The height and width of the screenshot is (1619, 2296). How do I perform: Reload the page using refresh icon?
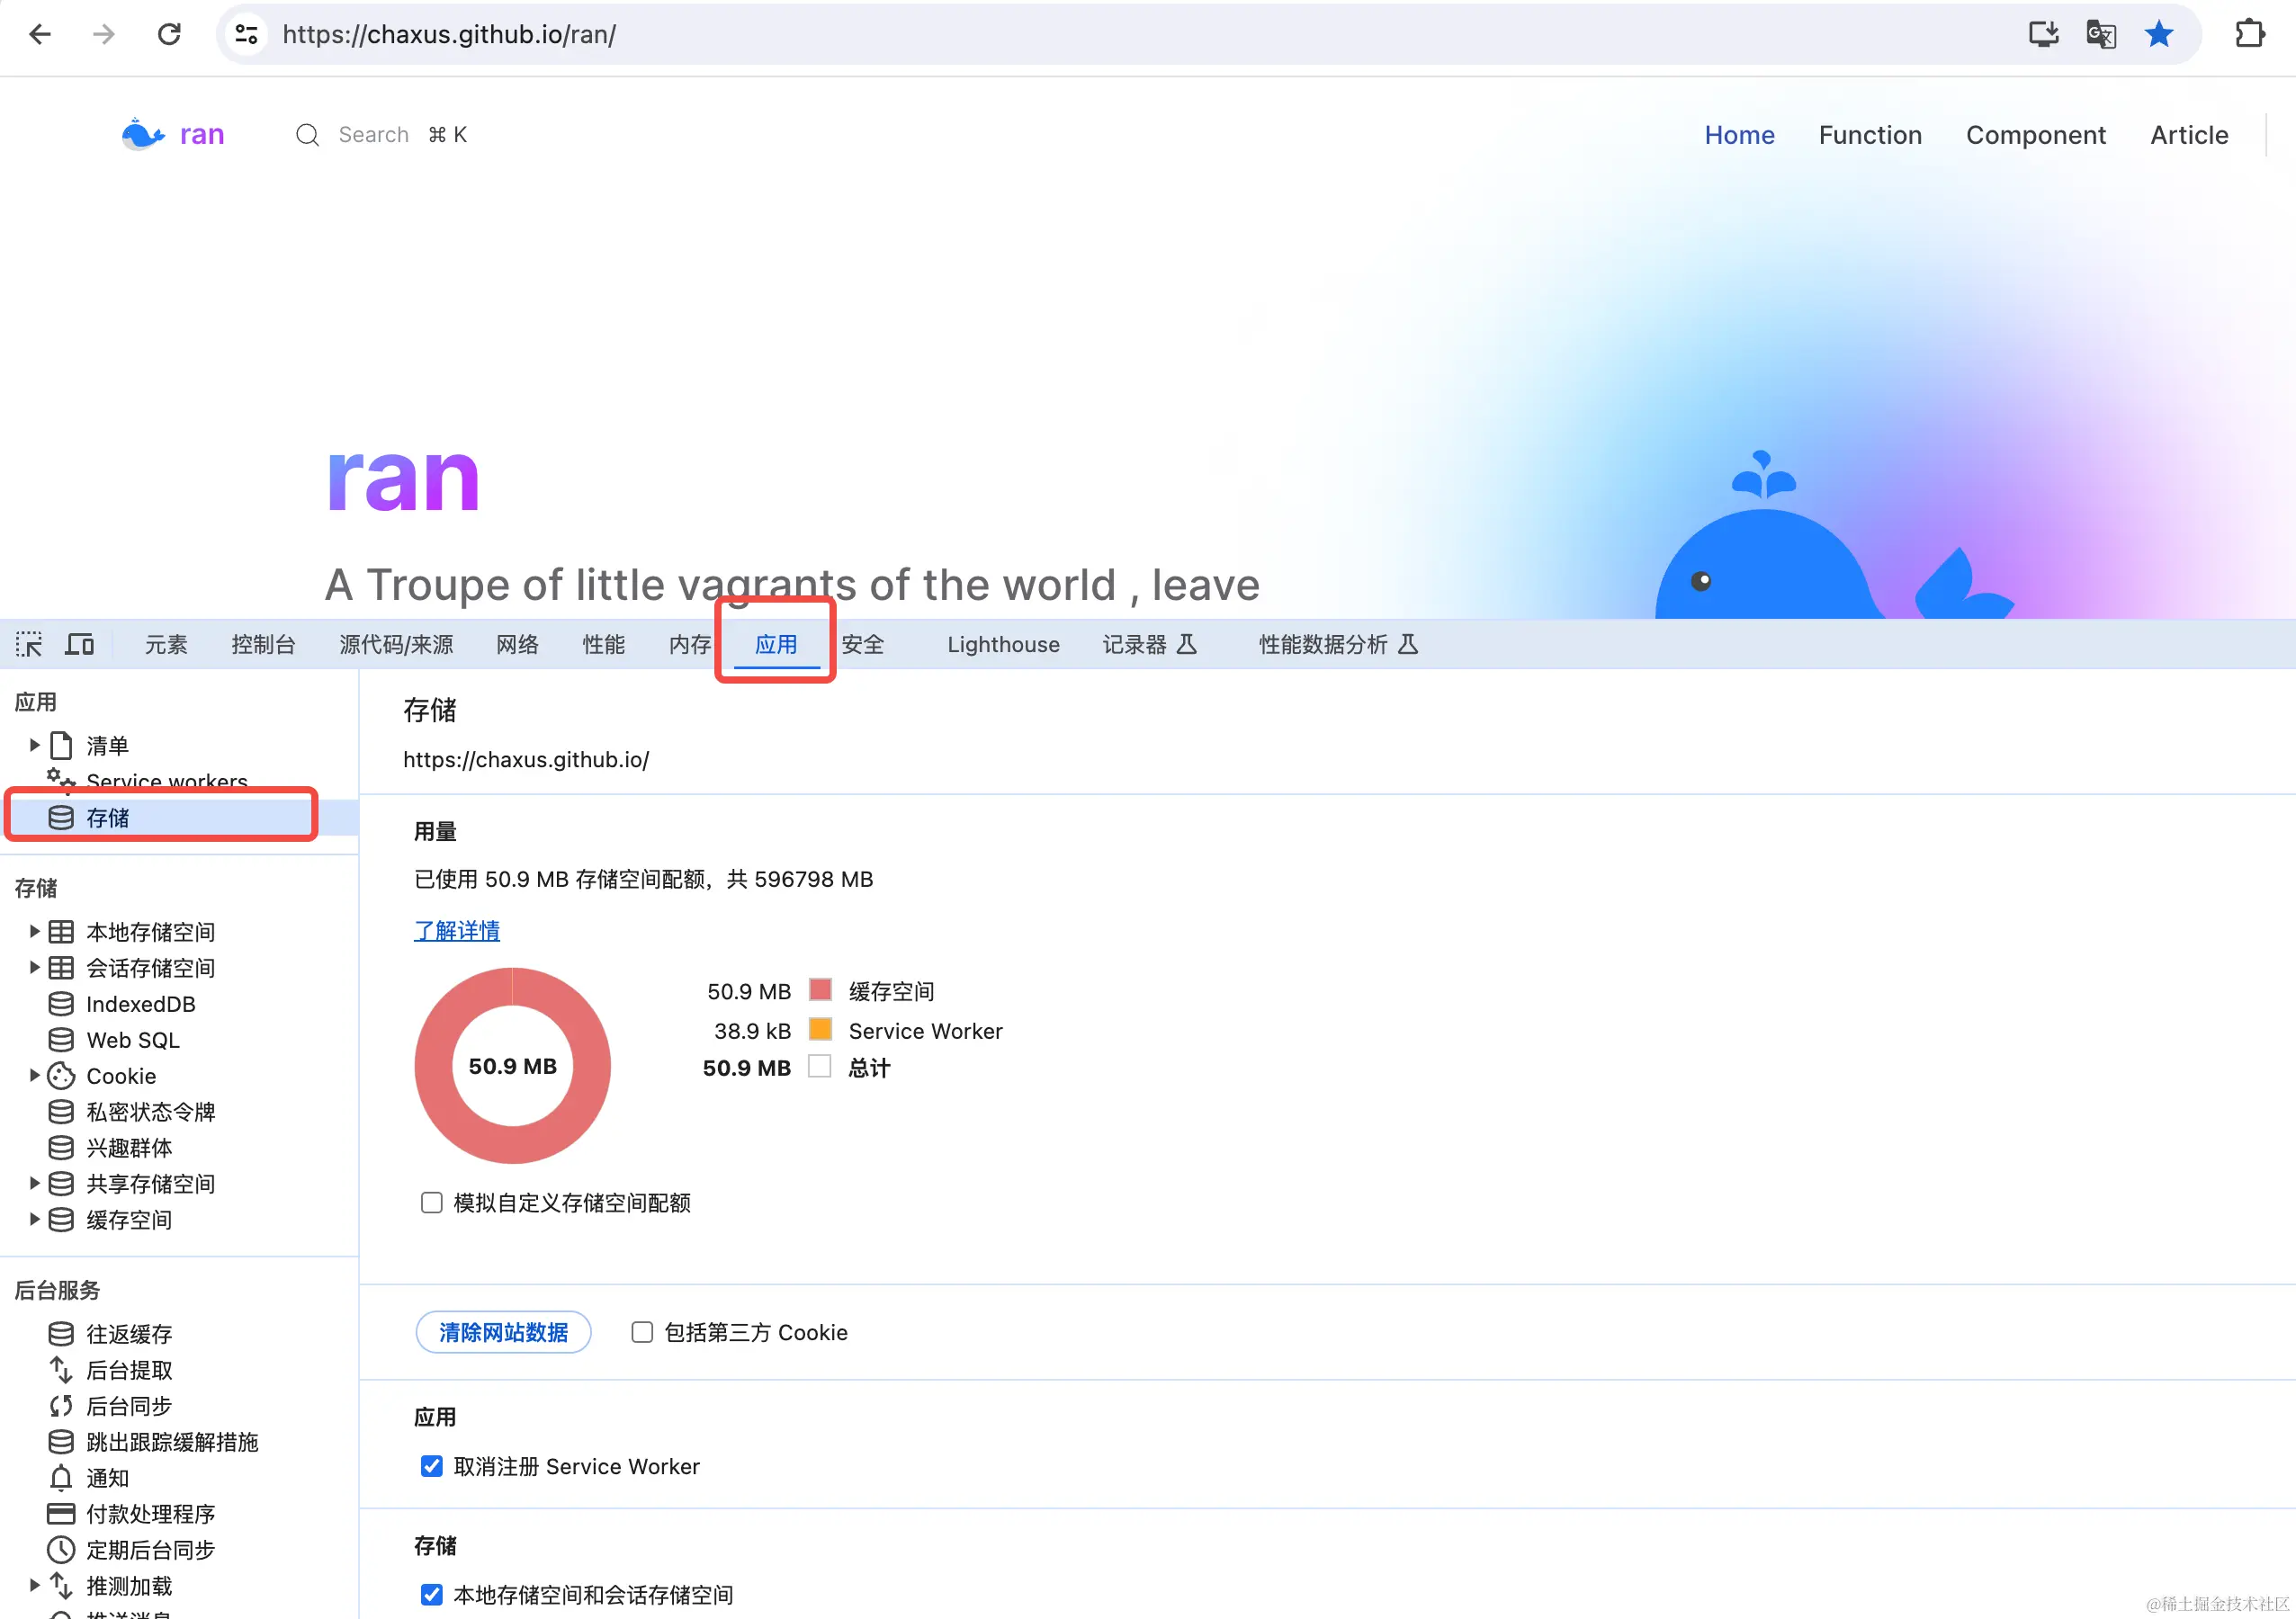tap(169, 34)
